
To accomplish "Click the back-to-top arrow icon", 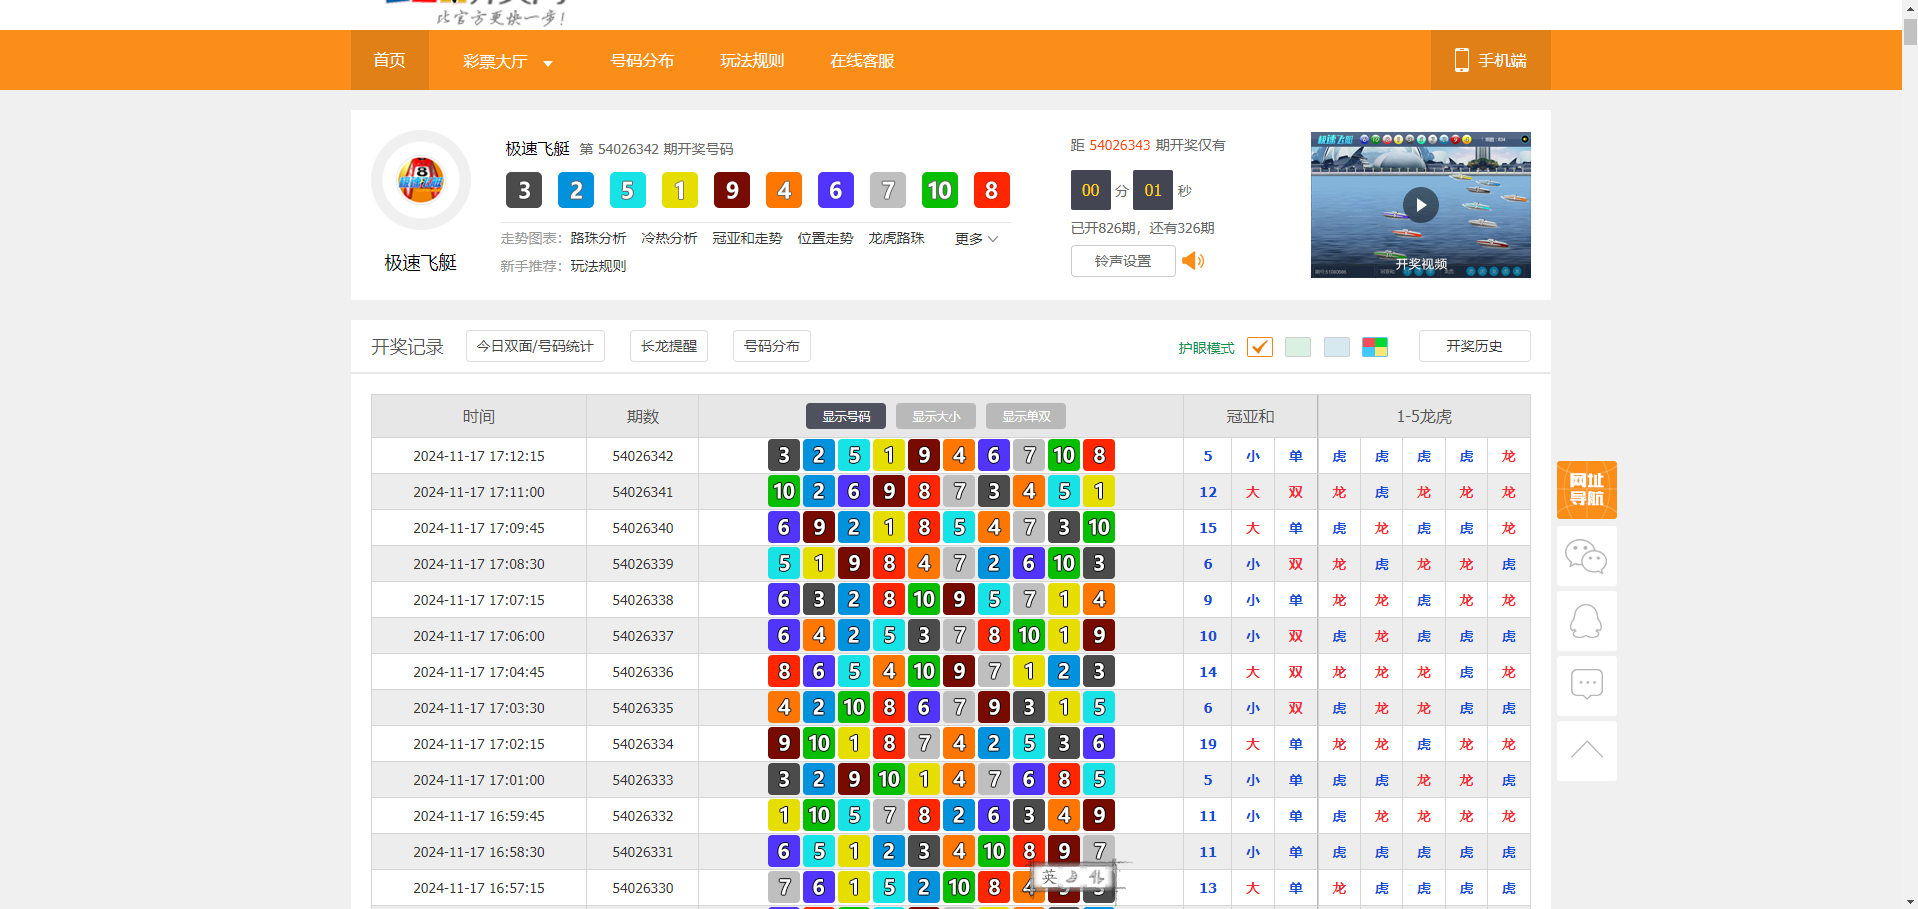I will point(1586,750).
